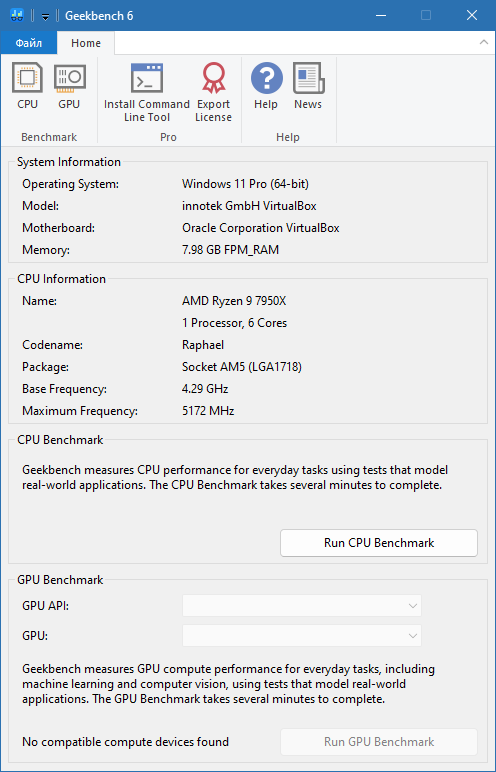
Task: Click the disabled Run GPU Benchmark button
Action: pos(379,741)
